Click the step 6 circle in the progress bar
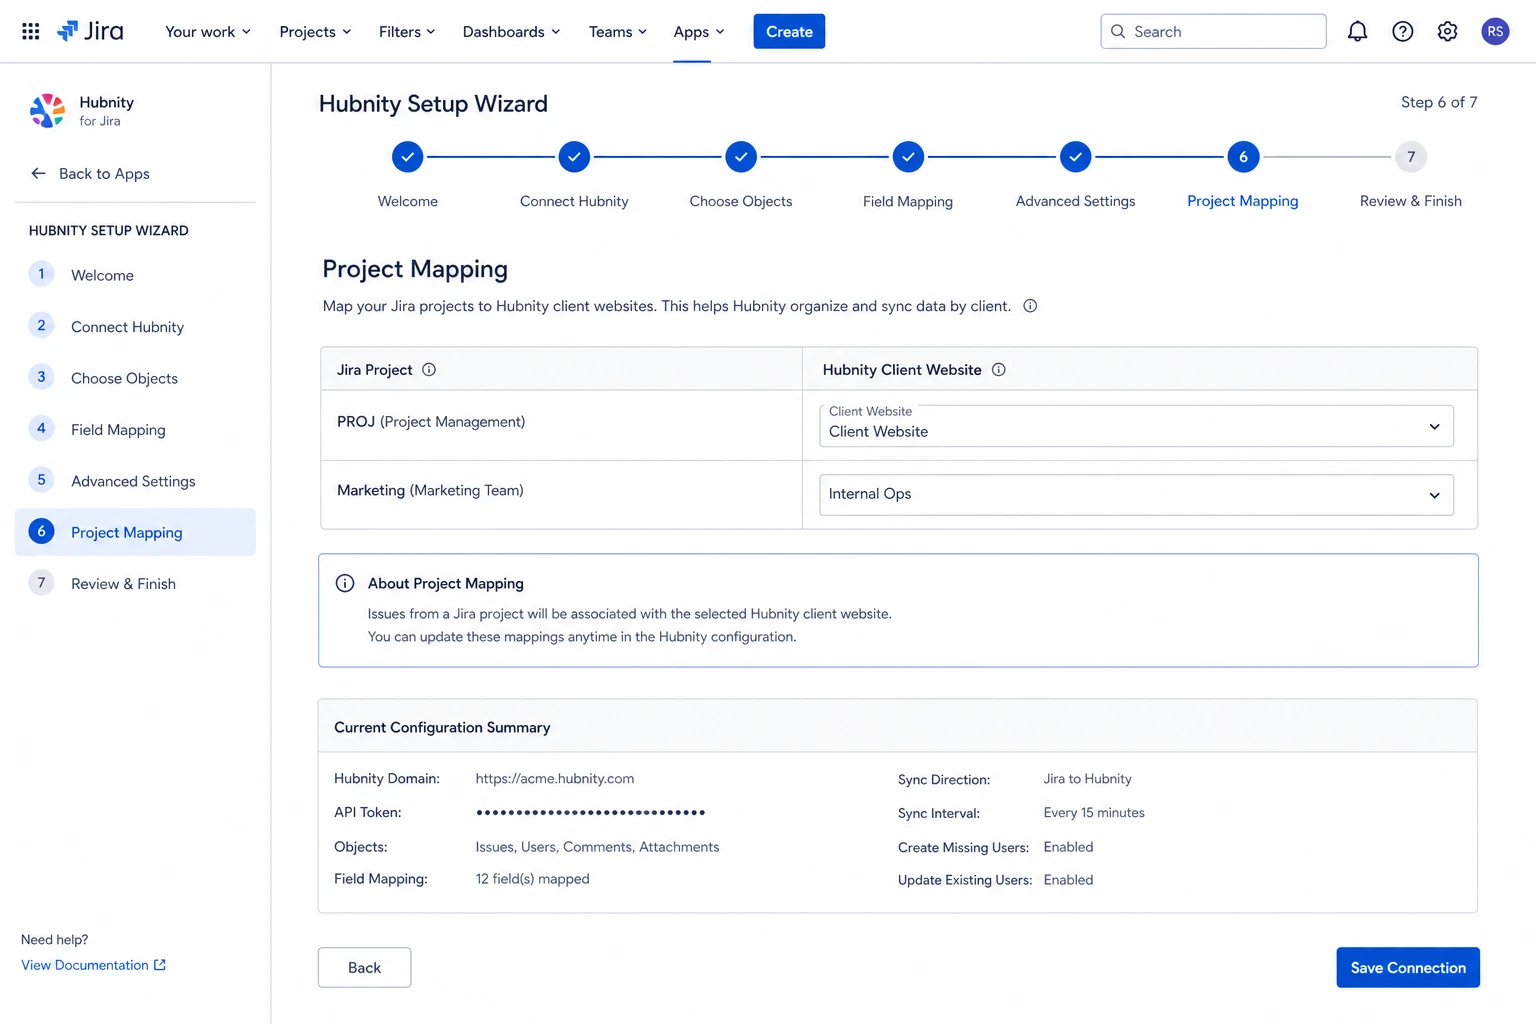The image size is (1536, 1024). (1243, 157)
